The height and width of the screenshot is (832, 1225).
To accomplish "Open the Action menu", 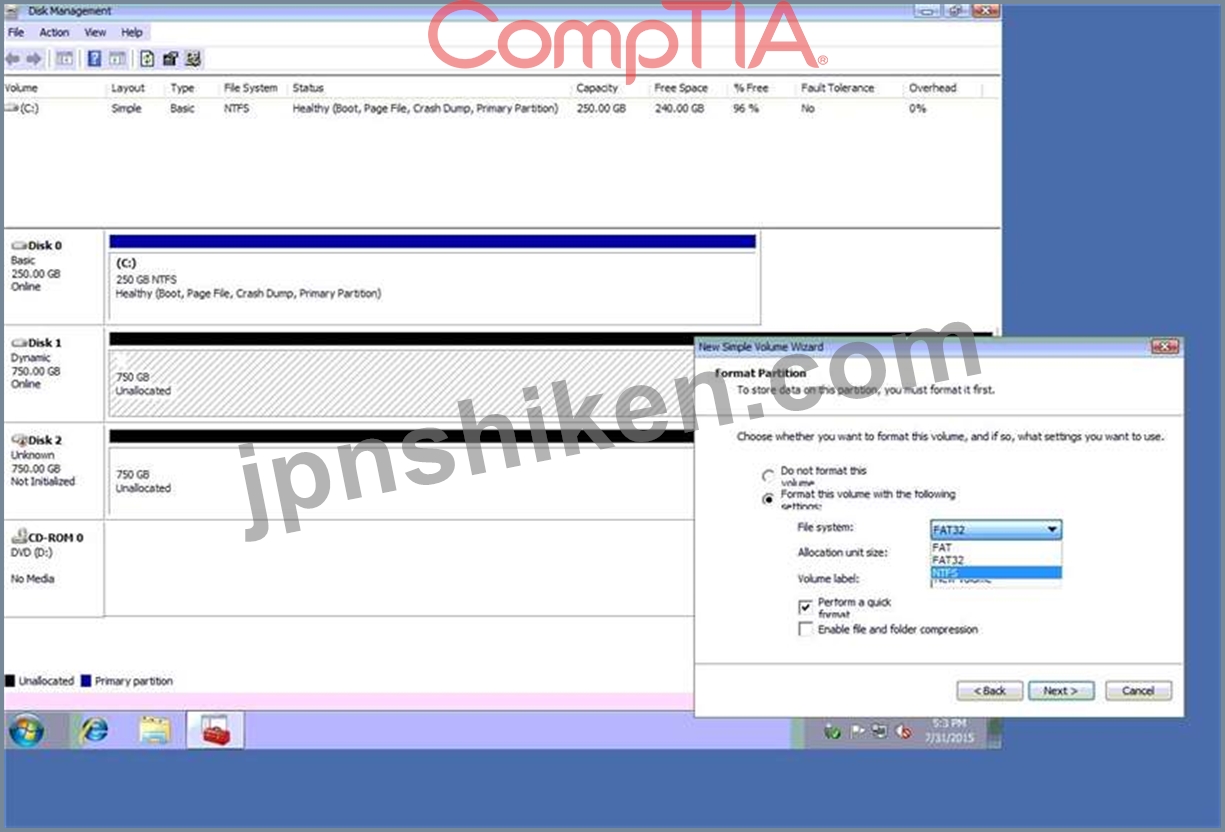I will 54,33.
